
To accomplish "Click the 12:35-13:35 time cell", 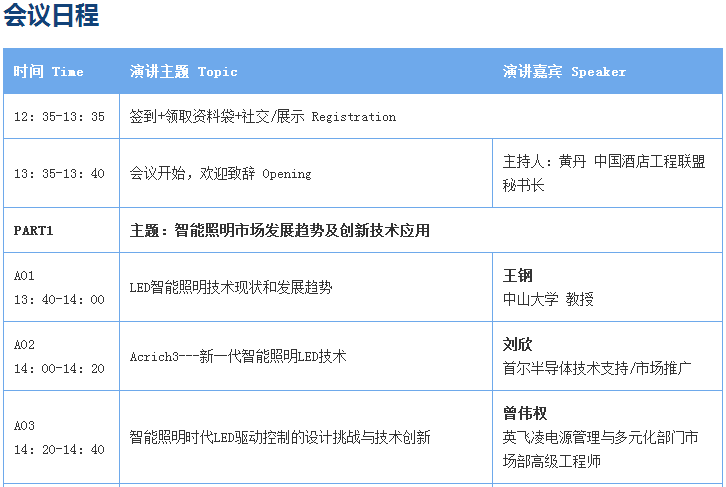I will pyautogui.click(x=59, y=117).
